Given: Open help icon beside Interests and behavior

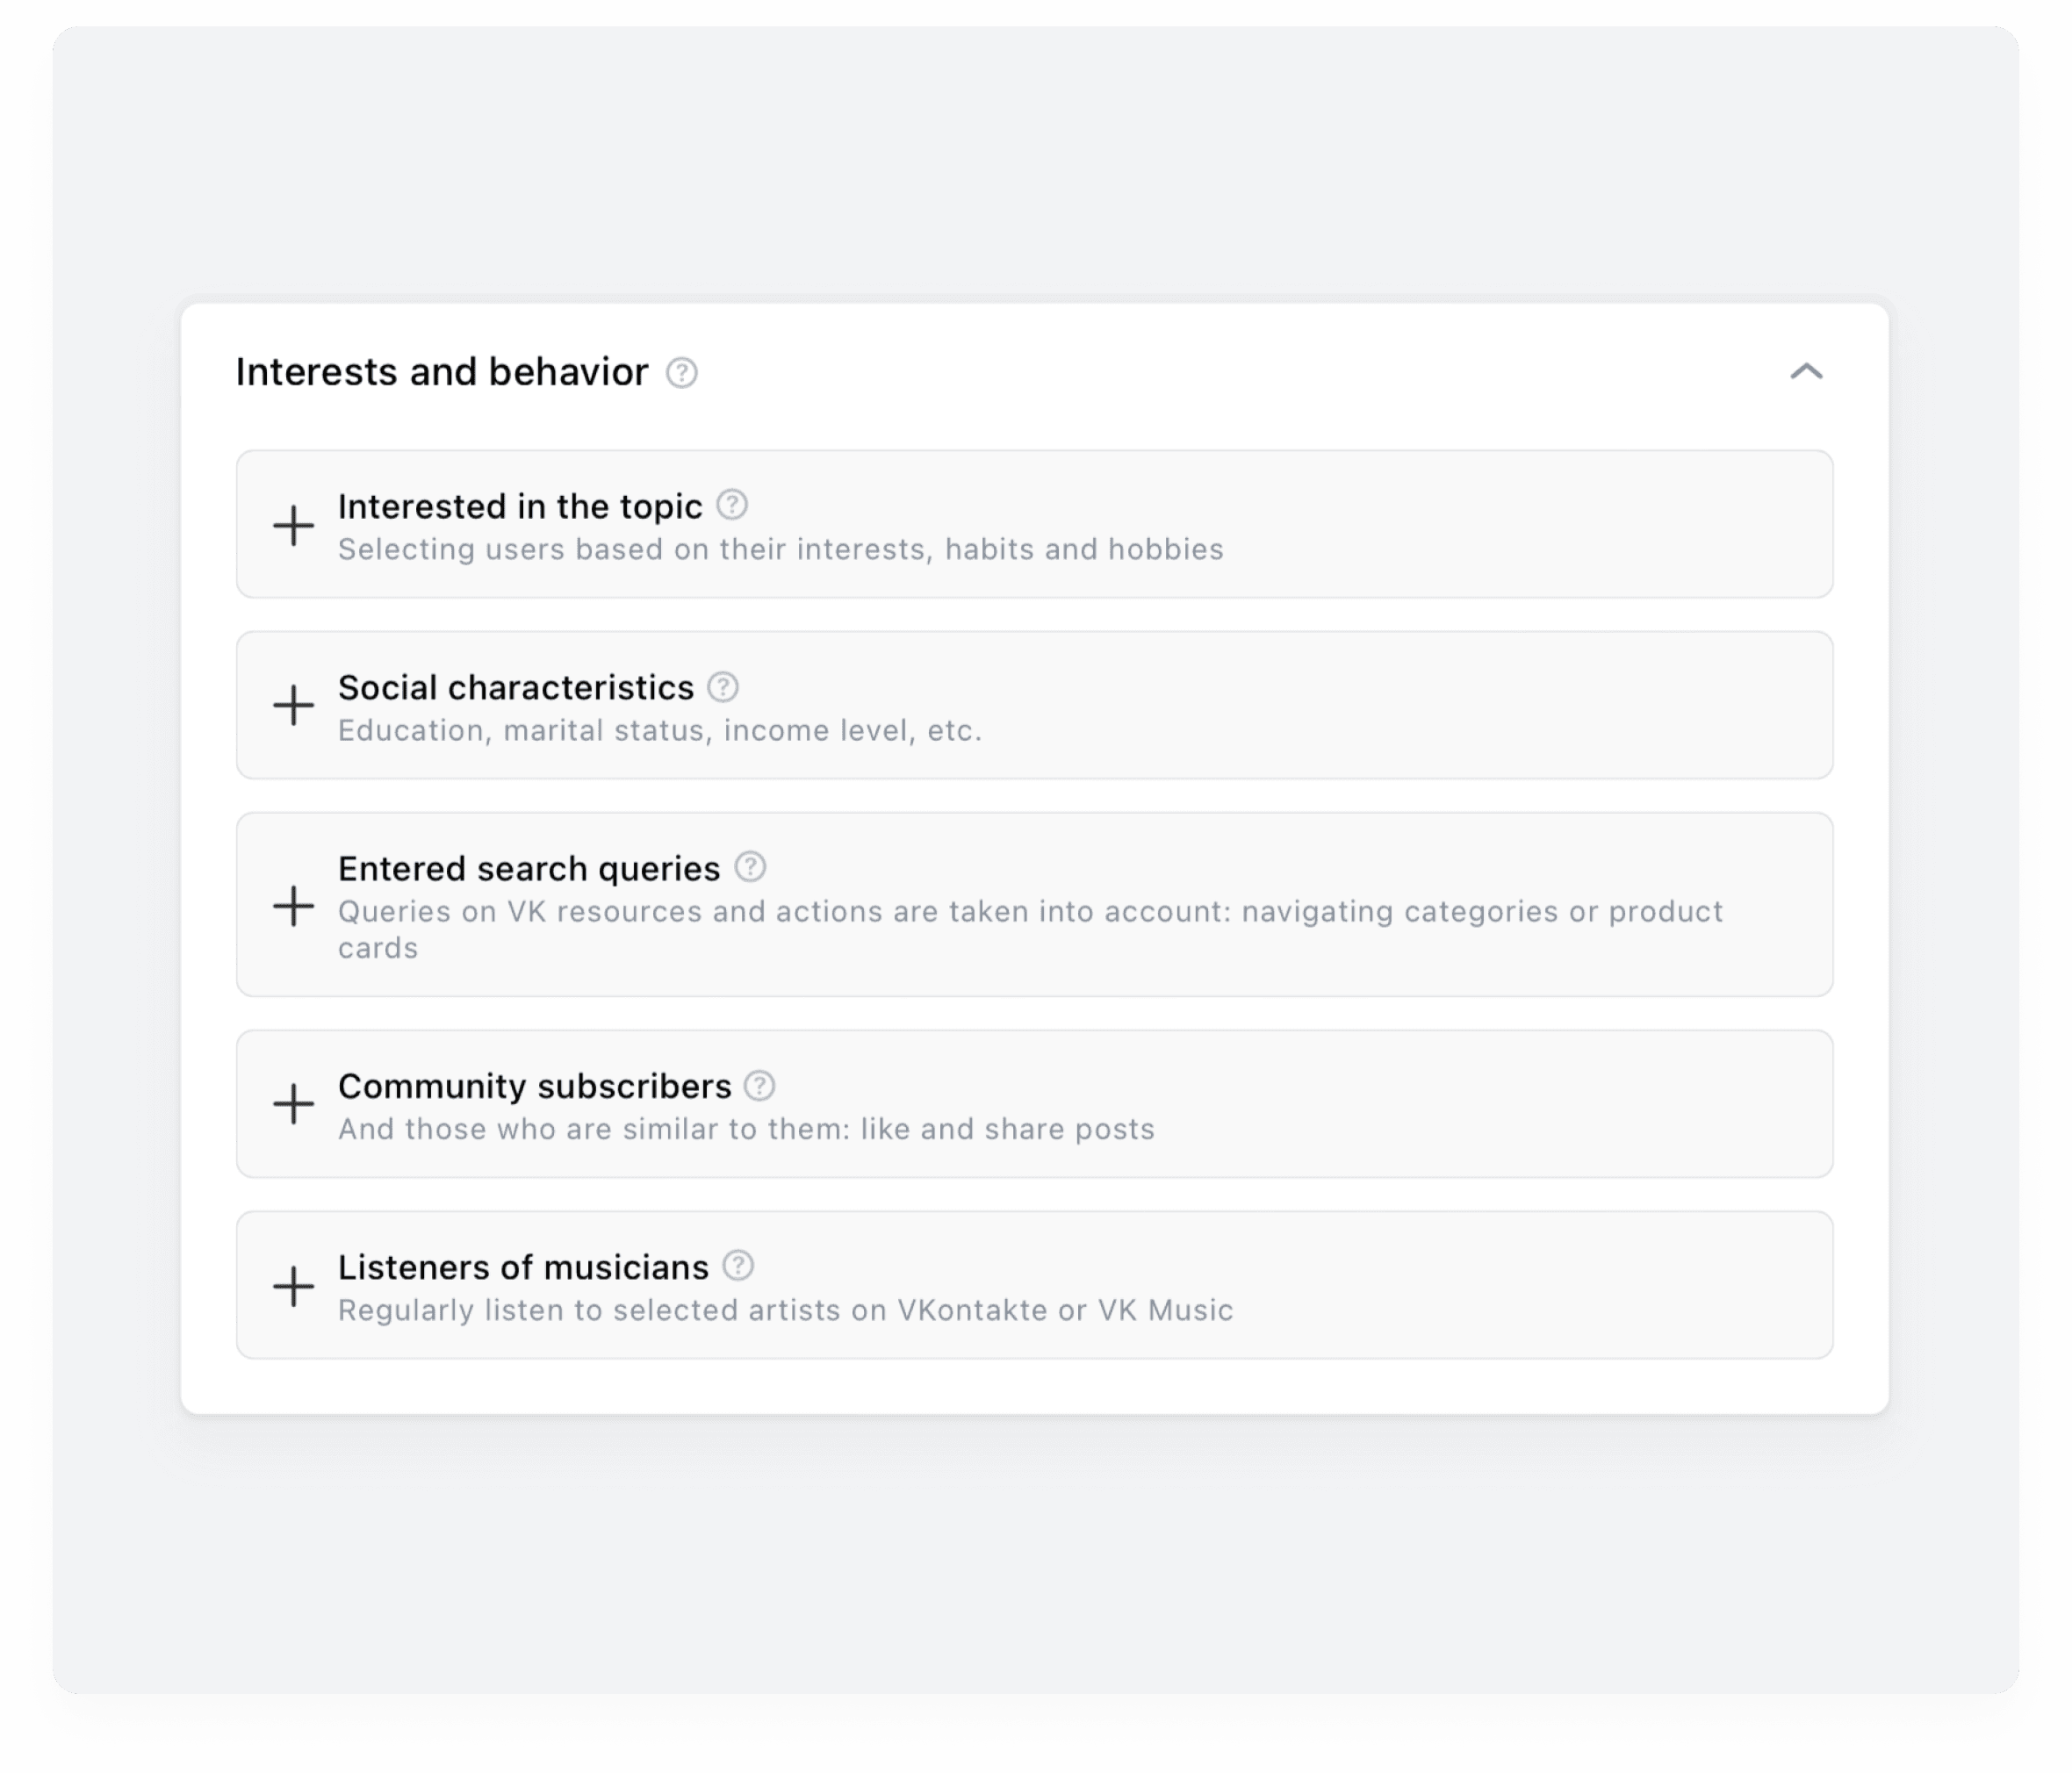Looking at the screenshot, I should pyautogui.click(x=682, y=373).
